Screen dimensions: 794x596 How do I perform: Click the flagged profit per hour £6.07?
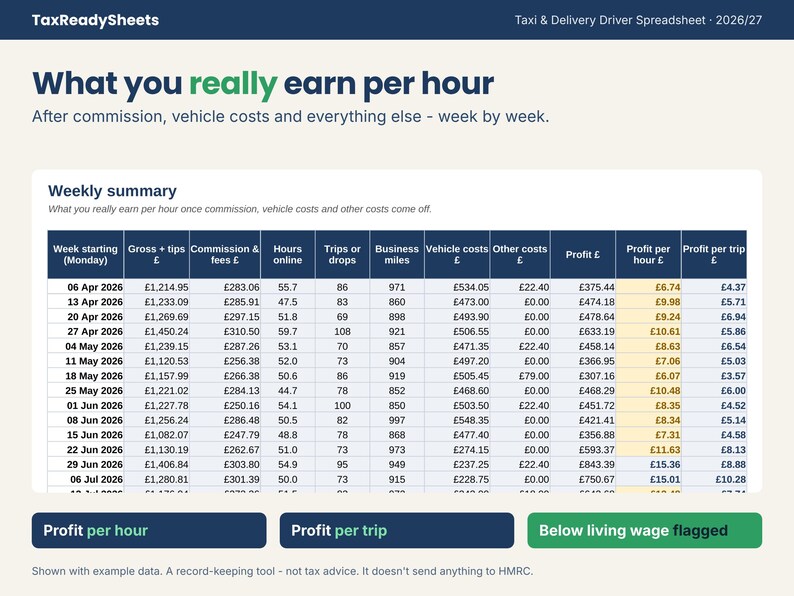tap(648, 376)
